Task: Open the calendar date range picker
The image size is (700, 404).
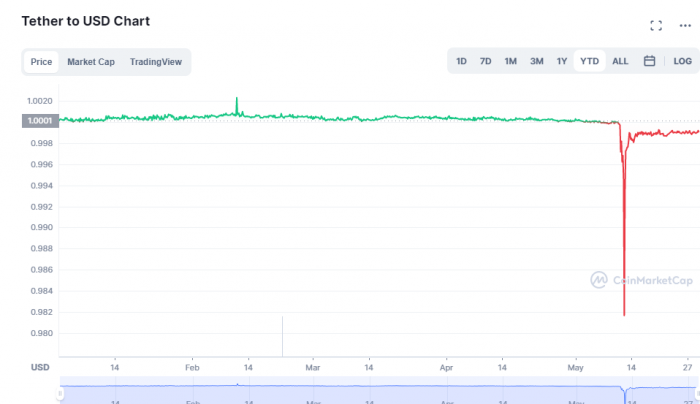Action: [x=650, y=61]
